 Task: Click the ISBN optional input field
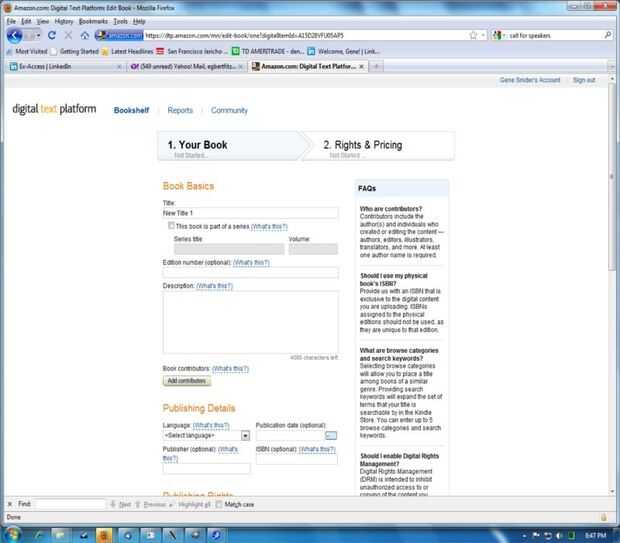click(297, 459)
